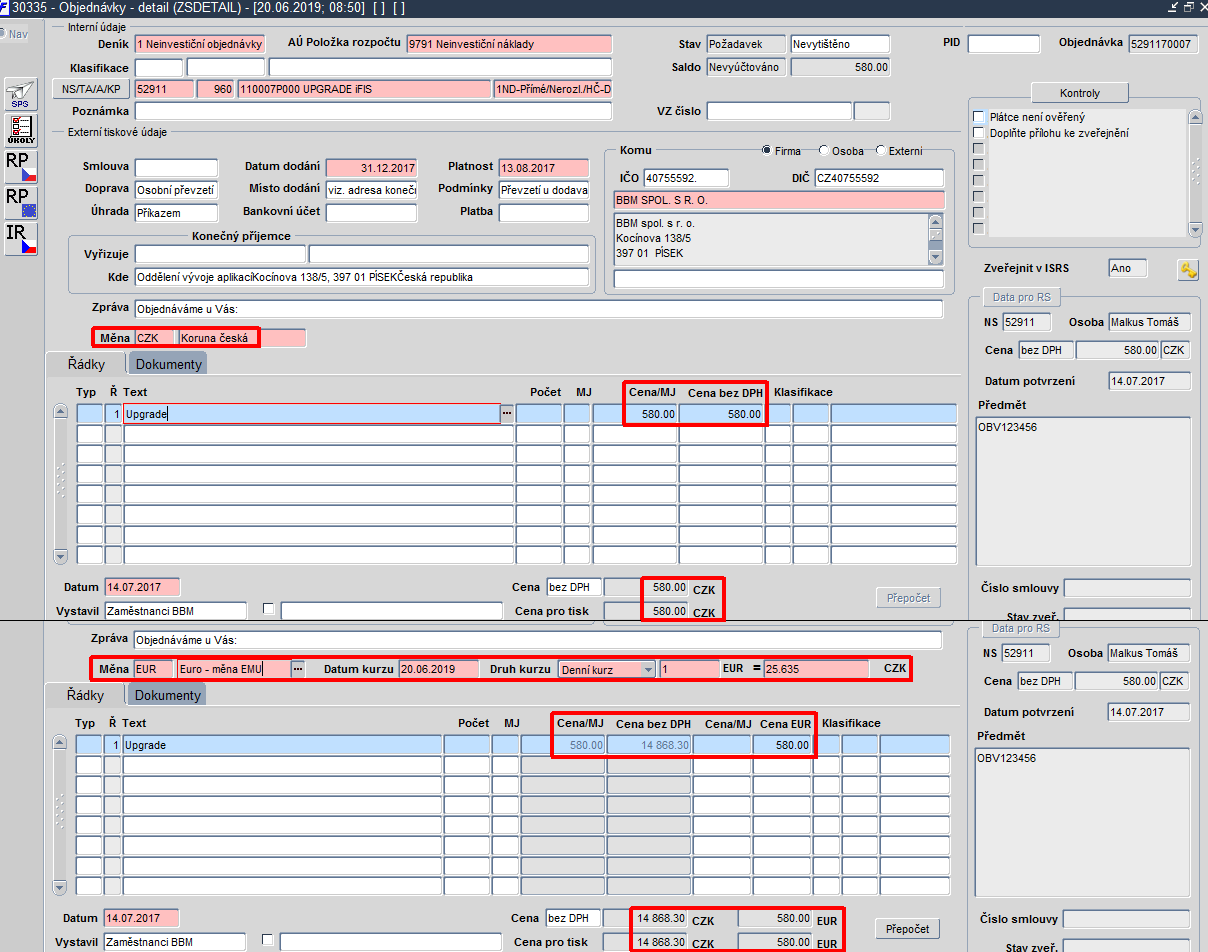Click the Deník field with Neinvestiční objednávky

pos(199,44)
